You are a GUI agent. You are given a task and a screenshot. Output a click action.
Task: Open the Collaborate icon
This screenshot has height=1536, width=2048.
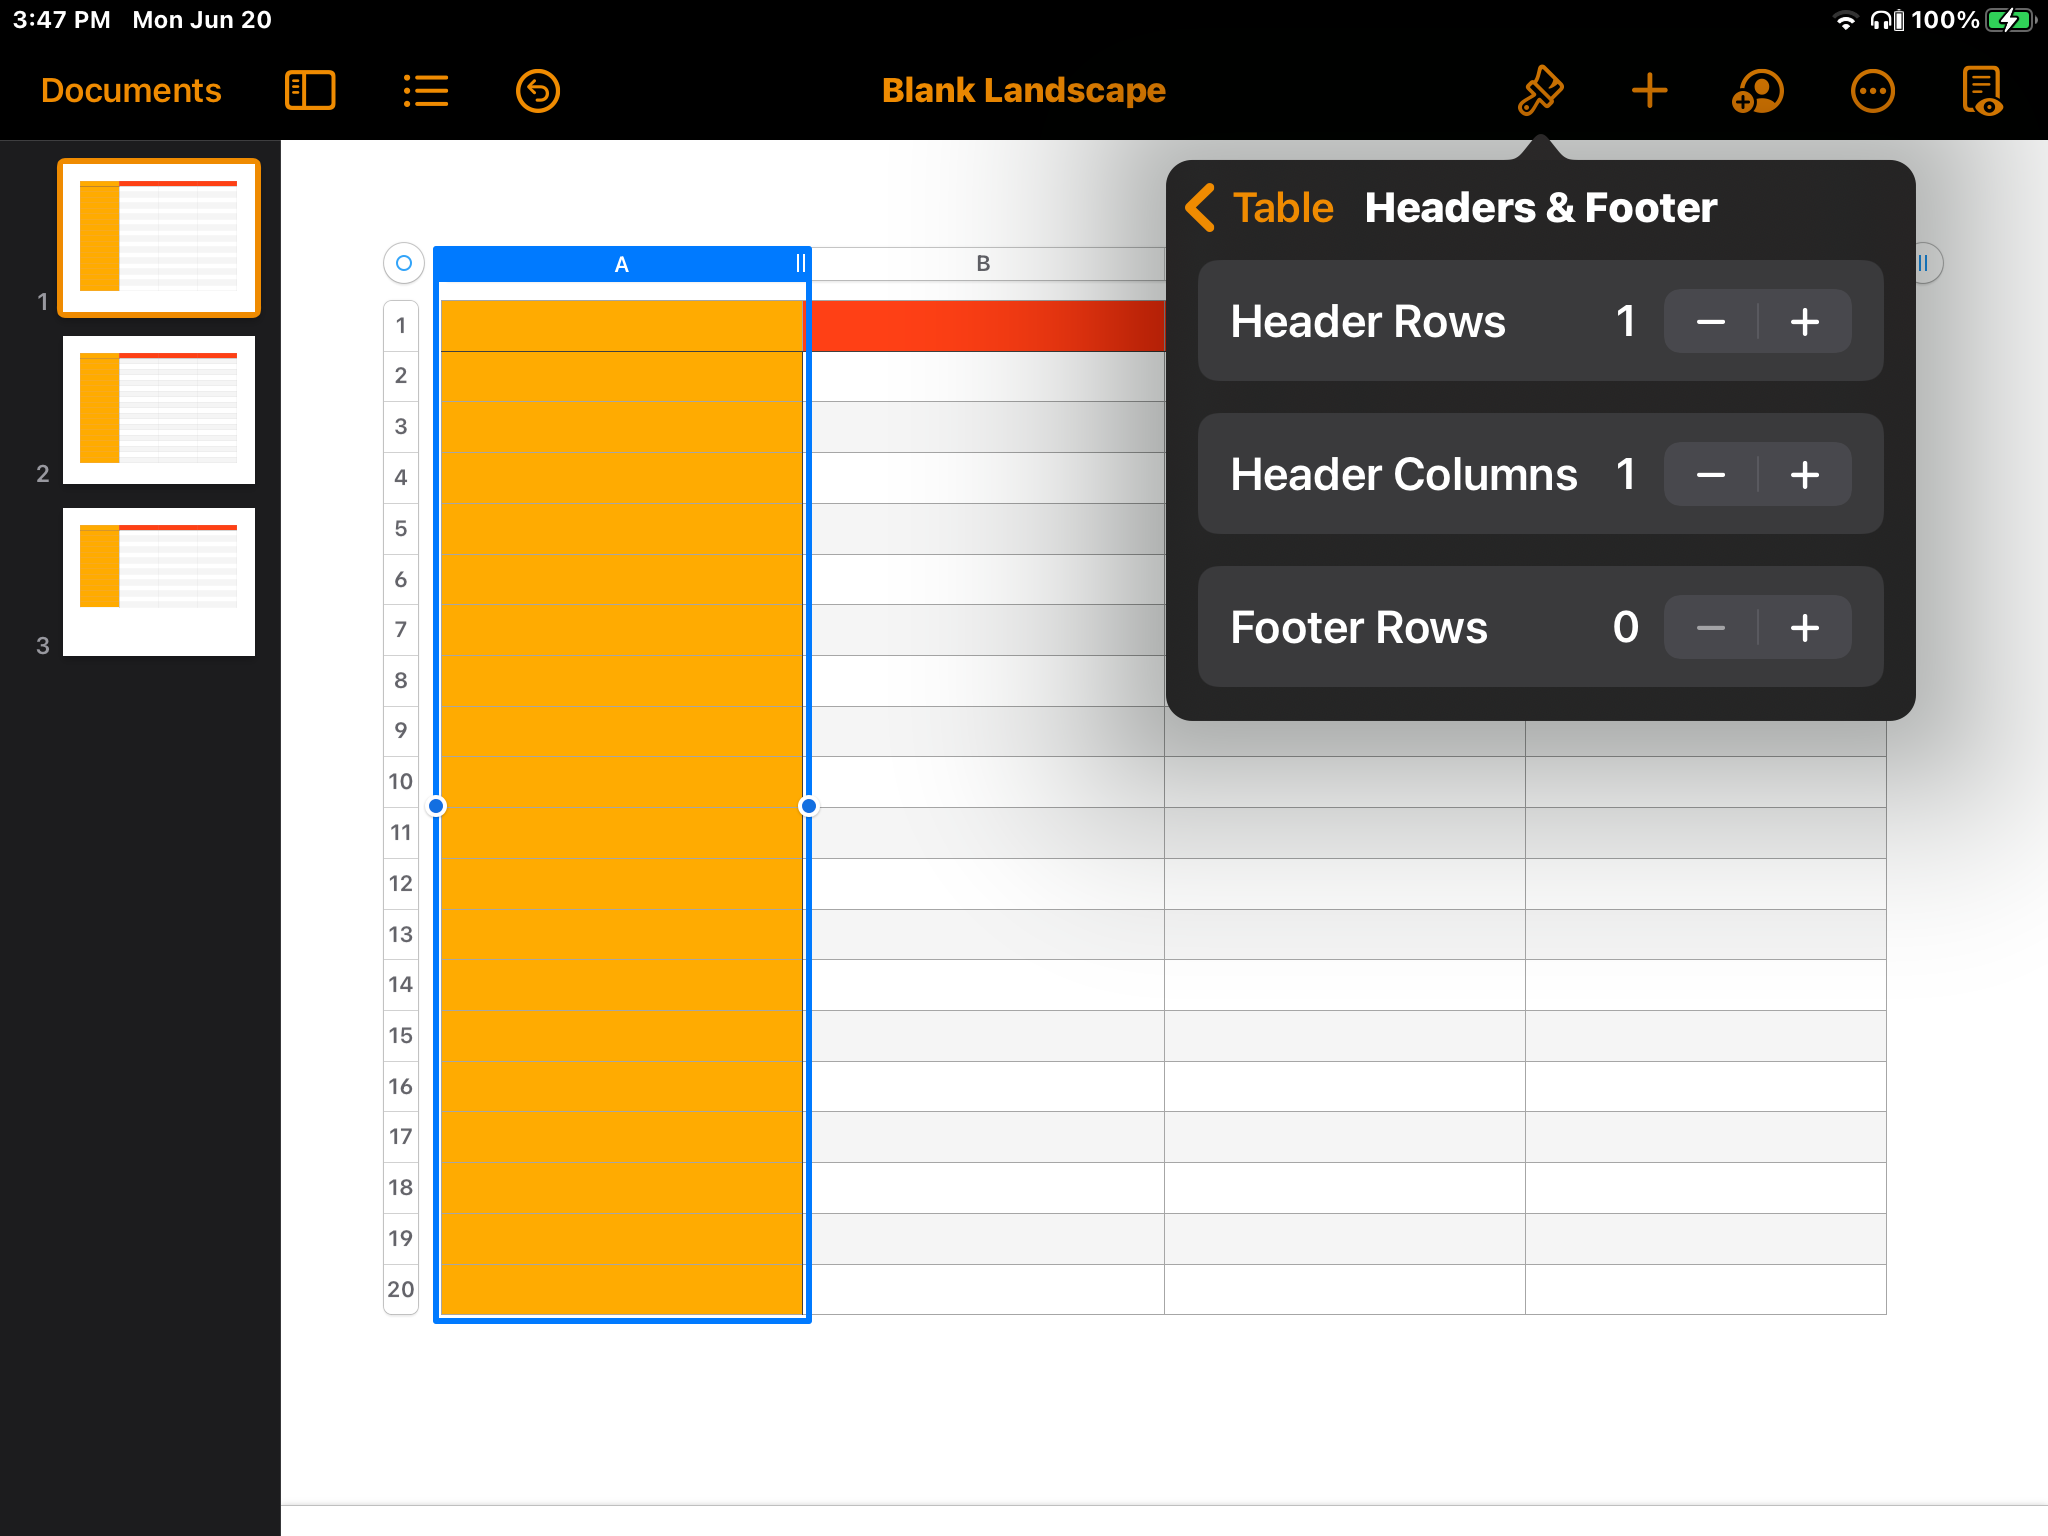point(1758,91)
